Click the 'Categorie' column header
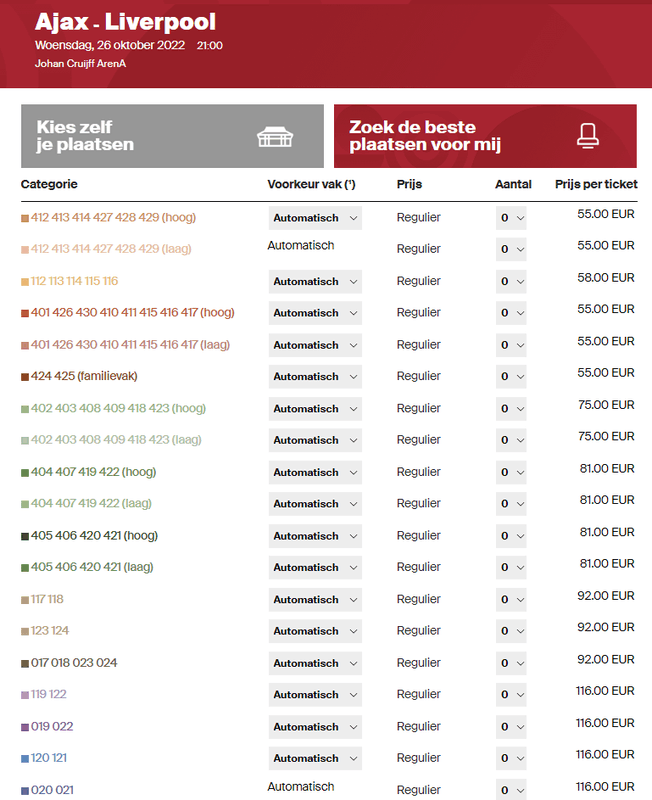 click(x=49, y=184)
